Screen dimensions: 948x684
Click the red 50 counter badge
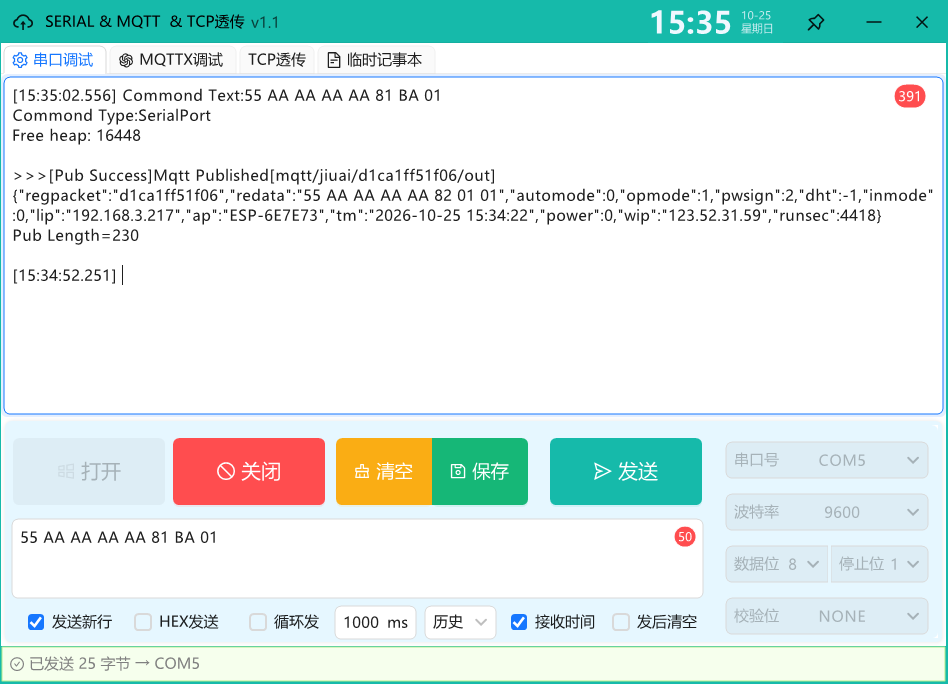click(x=684, y=536)
